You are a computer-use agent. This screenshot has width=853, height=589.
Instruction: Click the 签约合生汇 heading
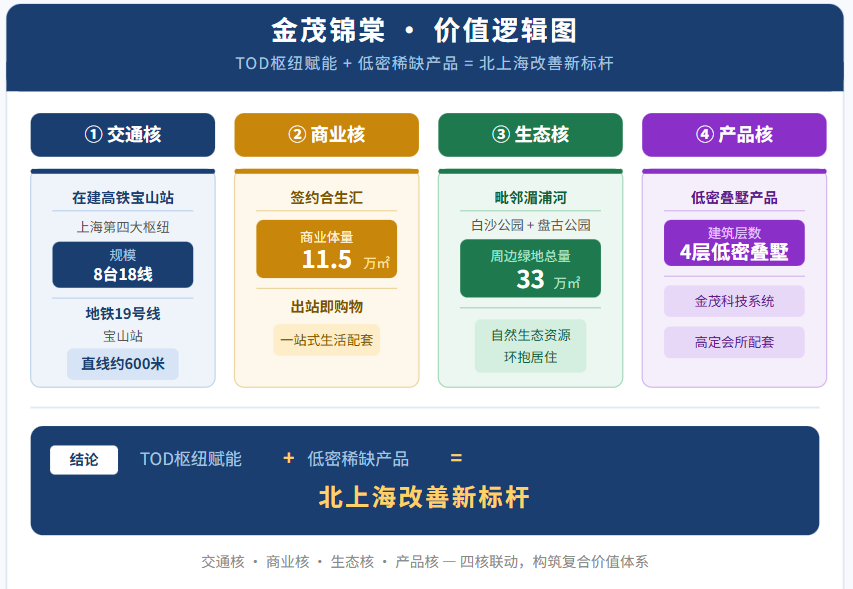pyautogui.click(x=326, y=197)
